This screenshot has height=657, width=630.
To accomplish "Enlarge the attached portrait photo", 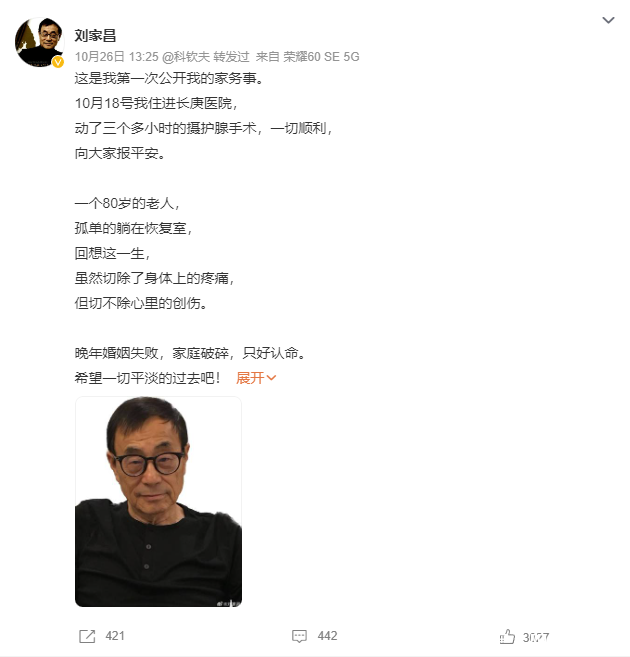I will 158,502.
